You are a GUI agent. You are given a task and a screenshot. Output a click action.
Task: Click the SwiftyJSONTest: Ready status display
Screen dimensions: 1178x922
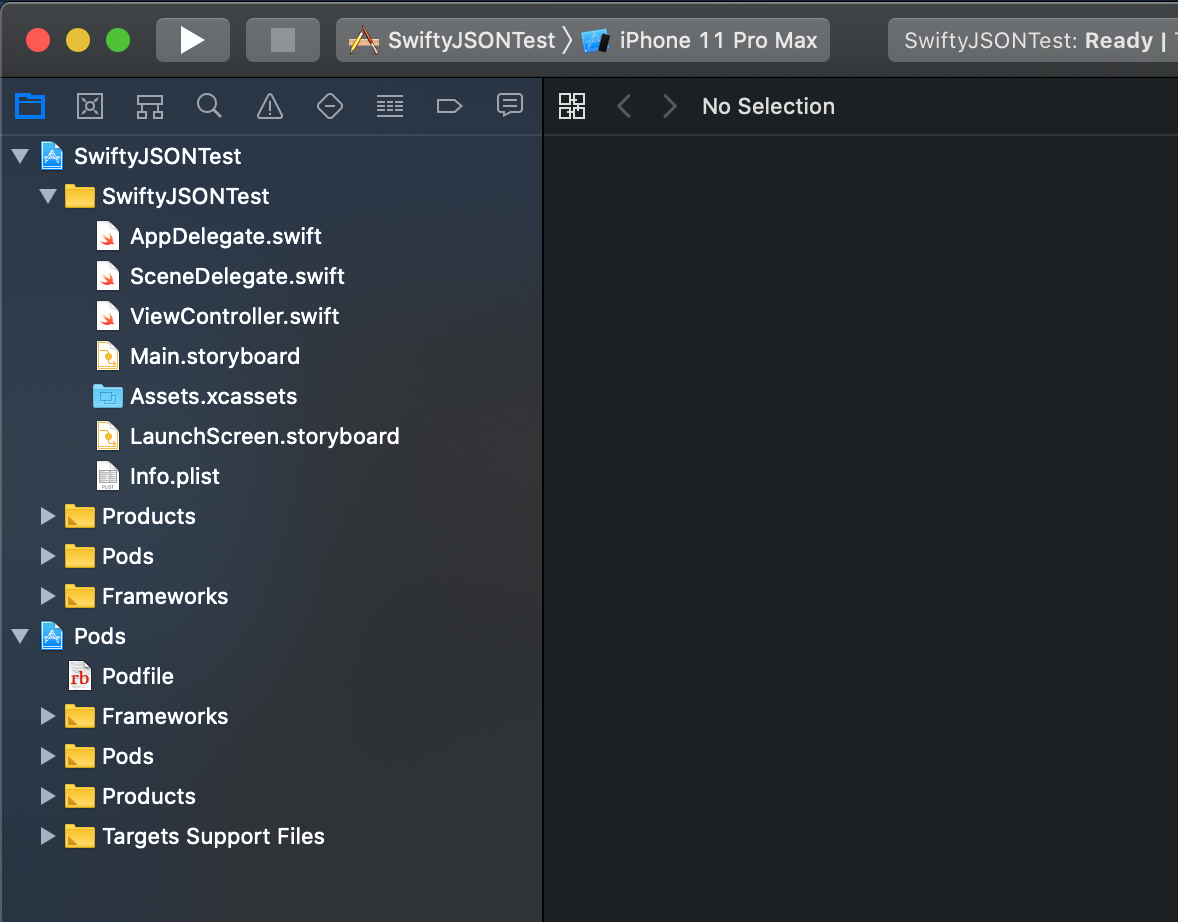tap(1033, 40)
